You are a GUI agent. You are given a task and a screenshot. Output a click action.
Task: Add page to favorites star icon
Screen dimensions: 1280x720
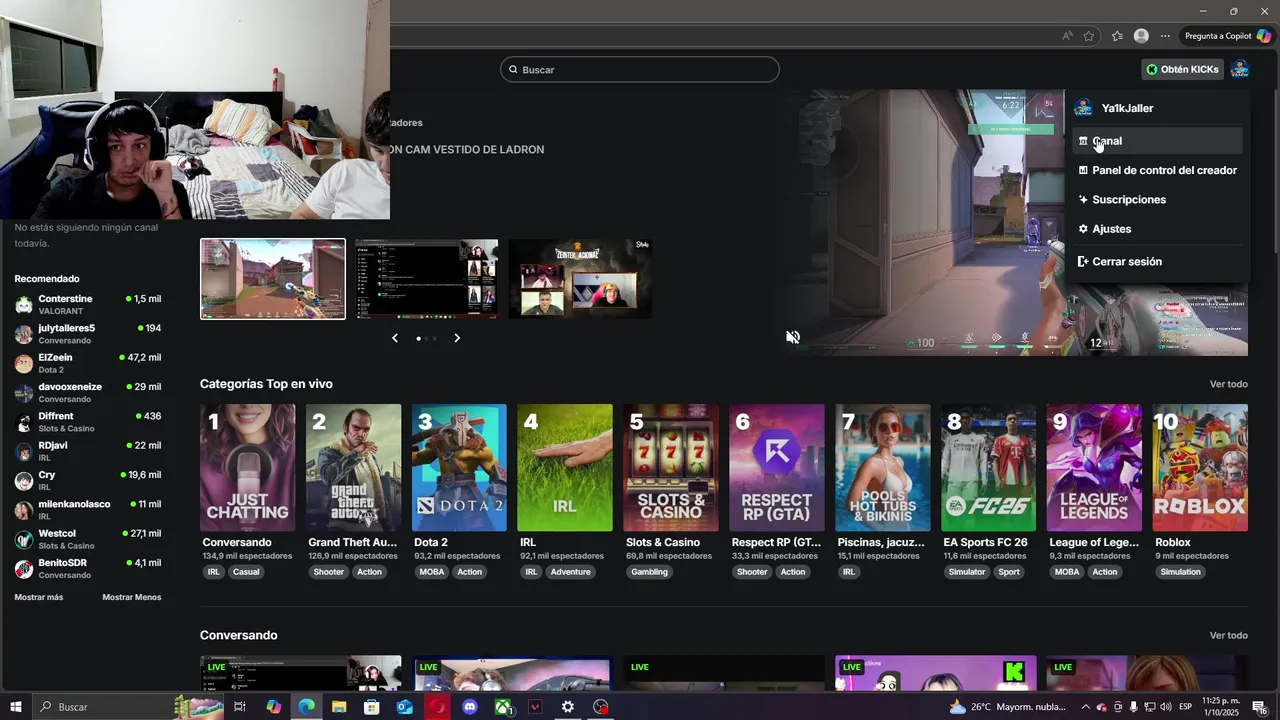[x=1089, y=36]
